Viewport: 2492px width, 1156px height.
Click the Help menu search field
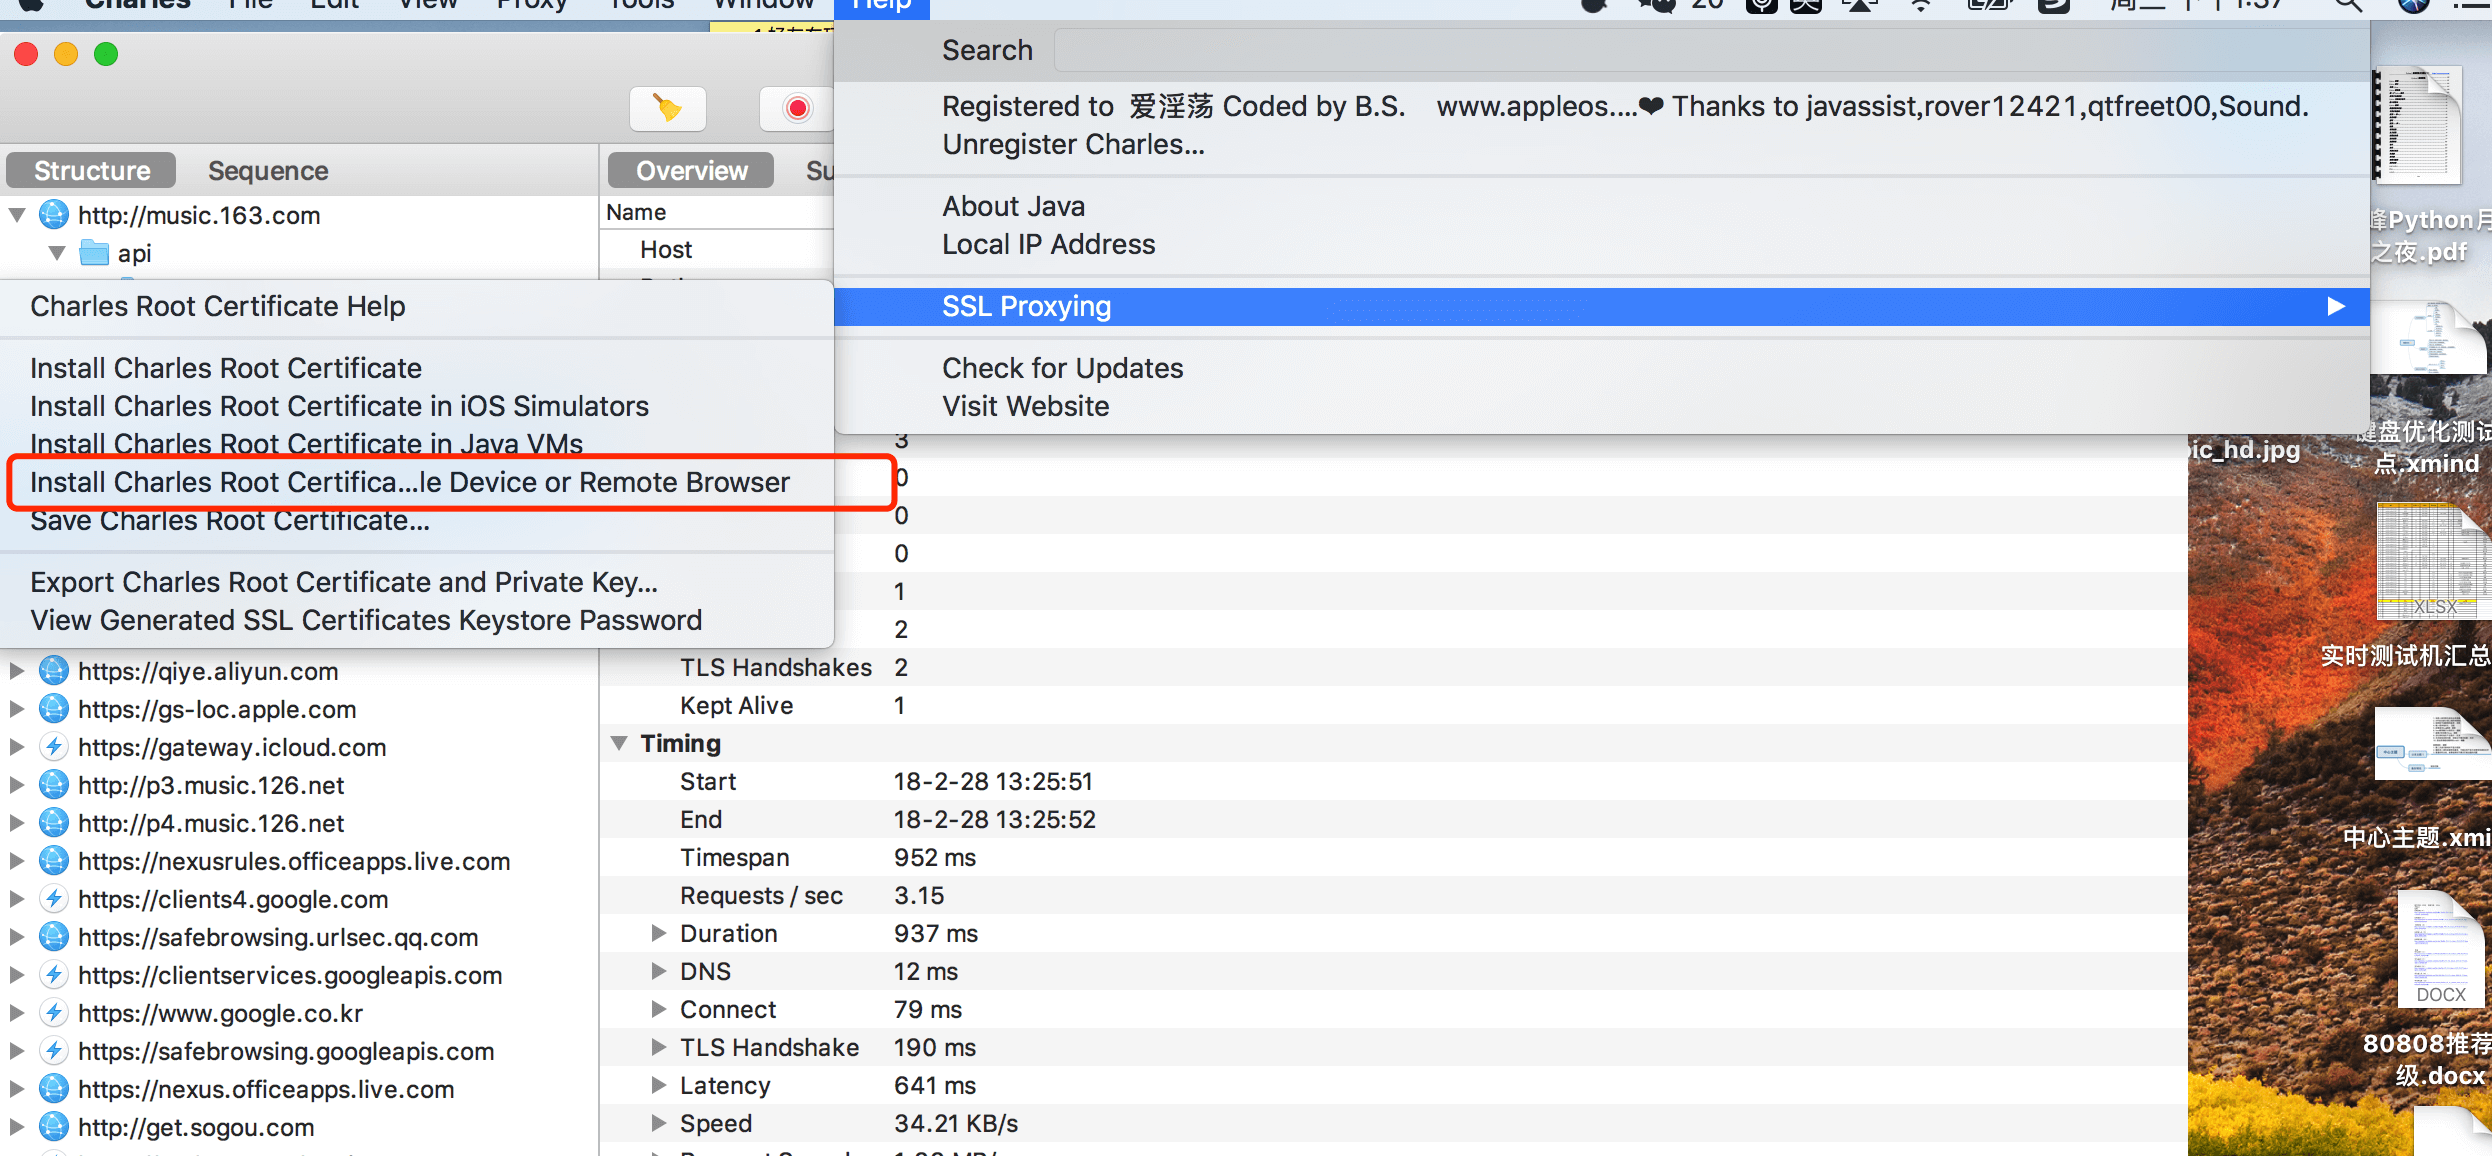click(x=1710, y=50)
